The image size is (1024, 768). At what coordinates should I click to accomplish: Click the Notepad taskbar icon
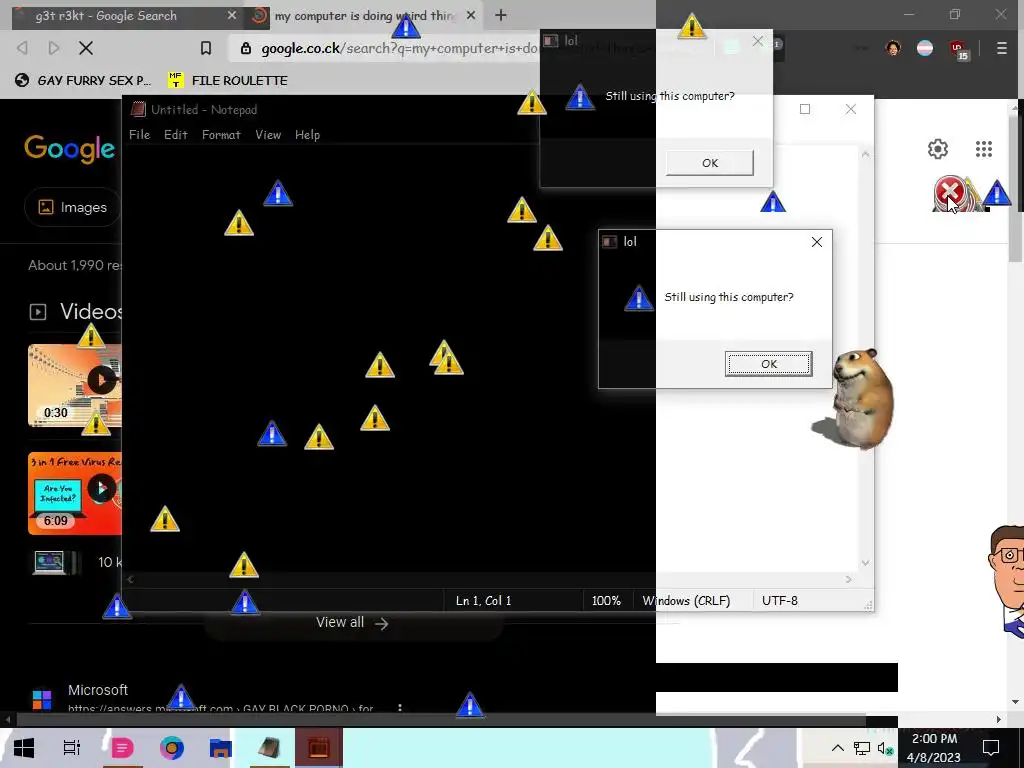click(x=269, y=748)
